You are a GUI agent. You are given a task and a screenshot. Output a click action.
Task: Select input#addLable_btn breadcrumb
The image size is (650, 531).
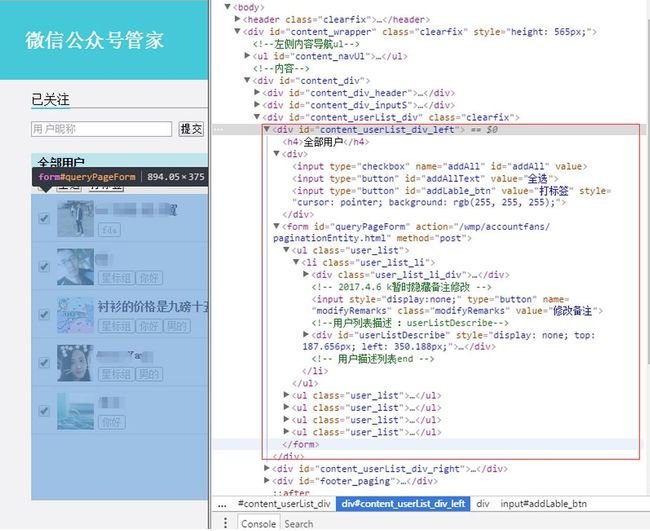543,504
